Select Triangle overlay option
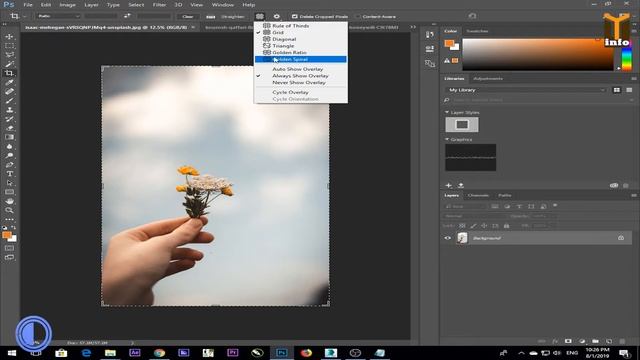This screenshot has height=360, width=640. click(283, 46)
